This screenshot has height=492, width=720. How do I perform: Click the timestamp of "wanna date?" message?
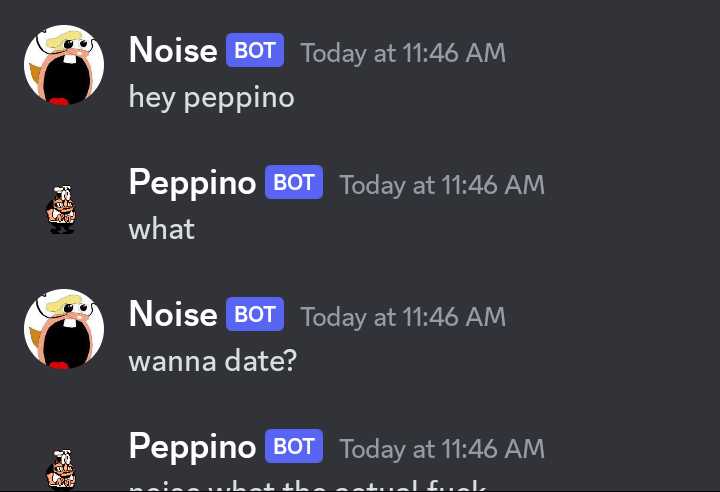(x=403, y=317)
